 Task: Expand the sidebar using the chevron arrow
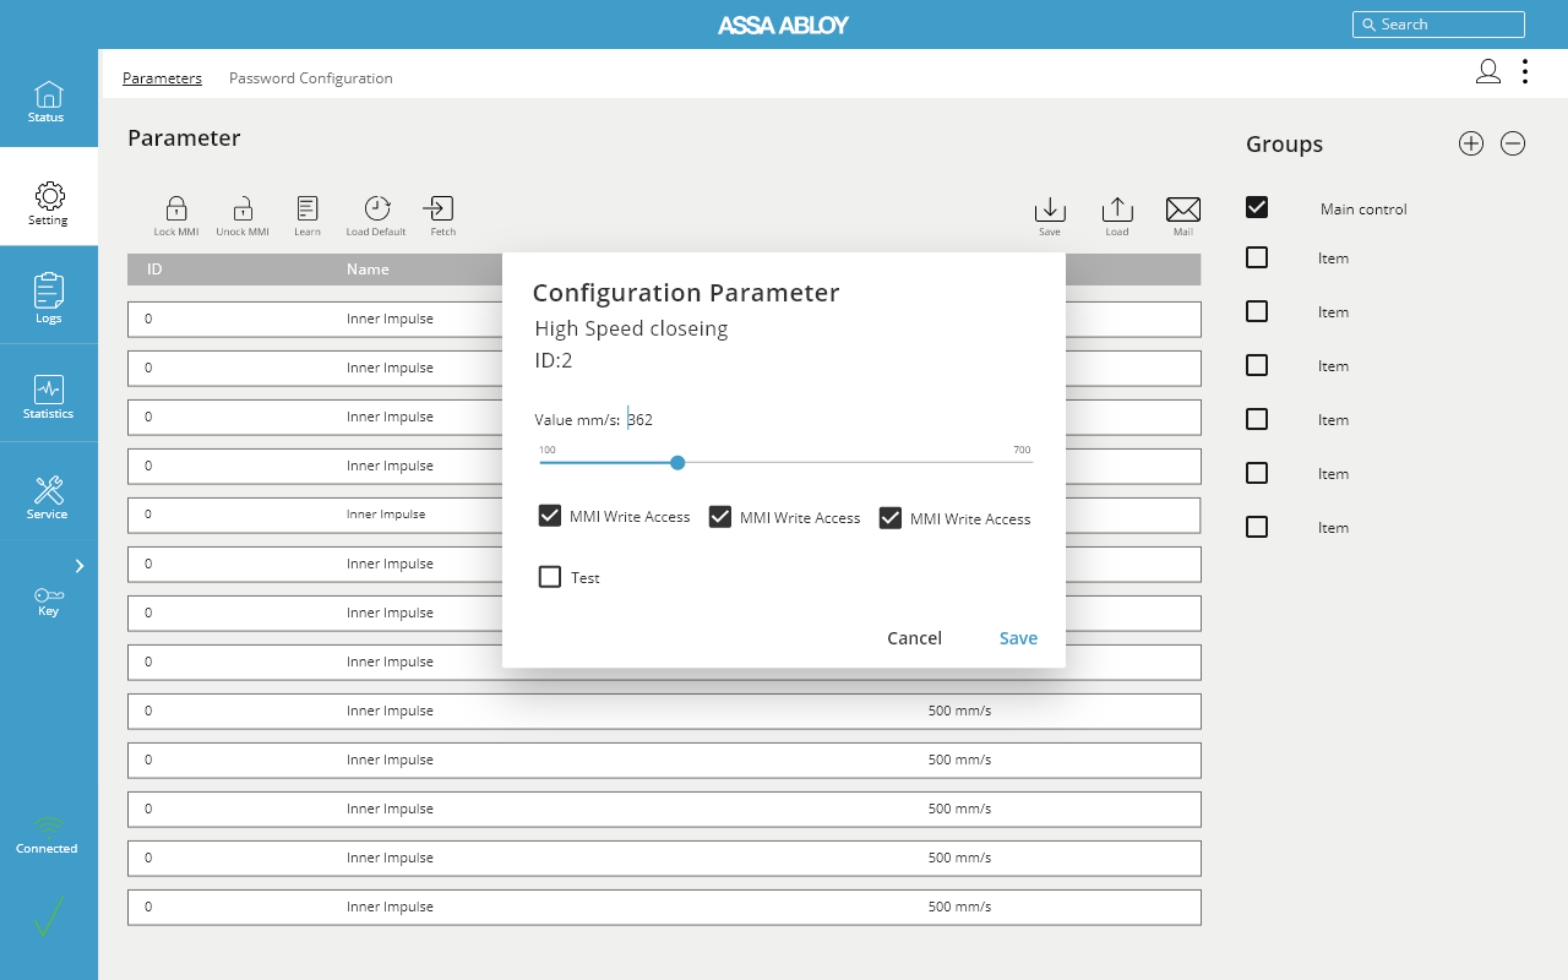(x=80, y=566)
